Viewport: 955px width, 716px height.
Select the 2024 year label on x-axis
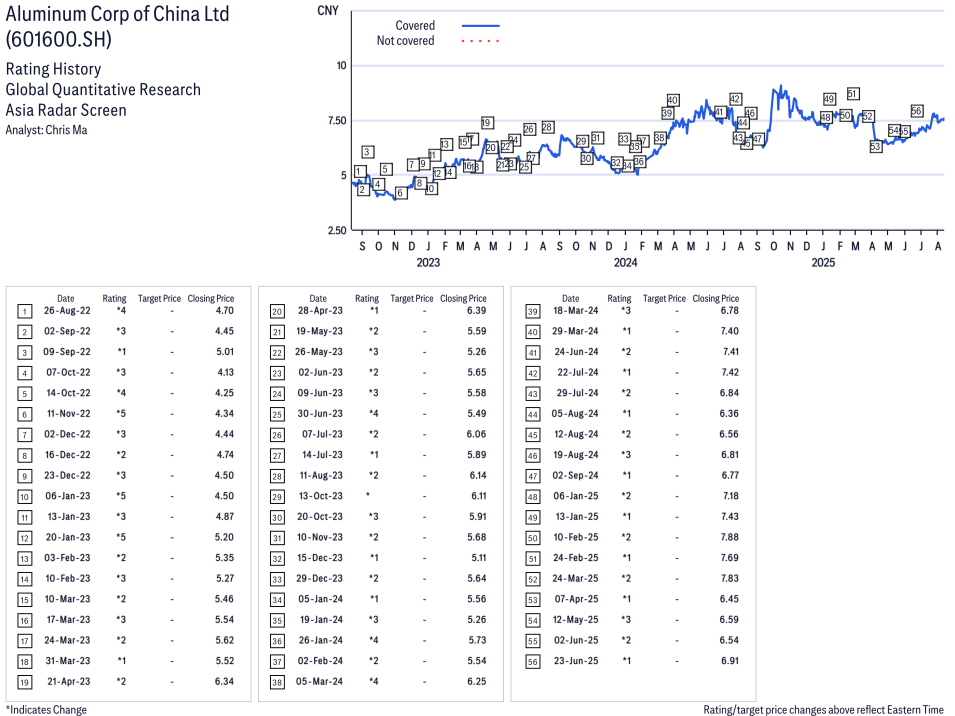click(626, 262)
